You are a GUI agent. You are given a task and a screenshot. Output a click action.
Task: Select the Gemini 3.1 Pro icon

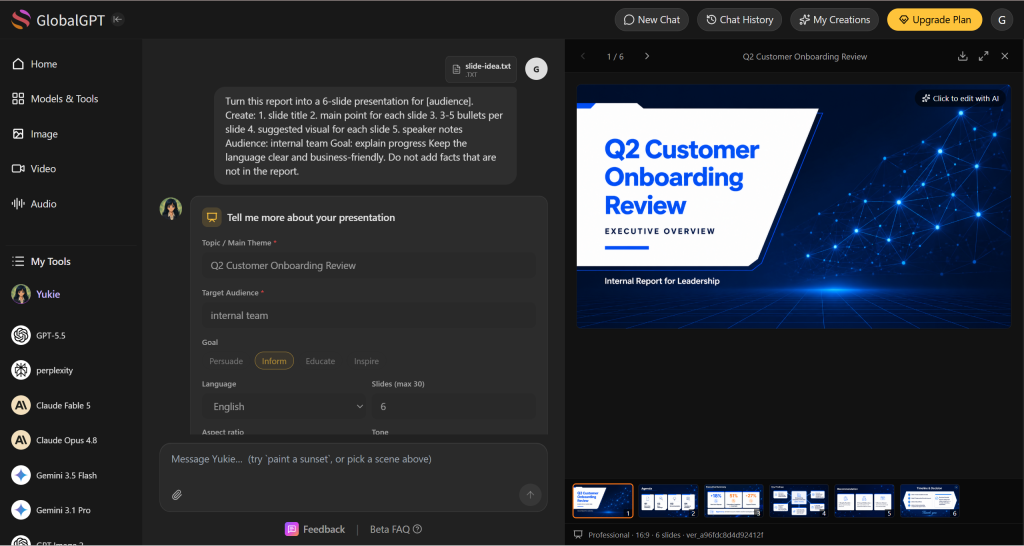(x=21, y=510)
